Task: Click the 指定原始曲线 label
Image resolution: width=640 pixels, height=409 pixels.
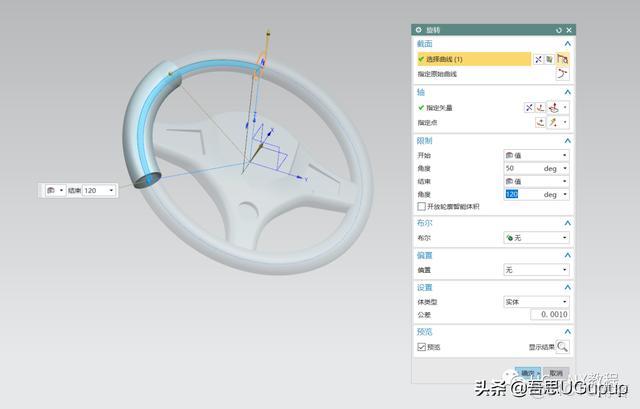Action: (437, 74)
